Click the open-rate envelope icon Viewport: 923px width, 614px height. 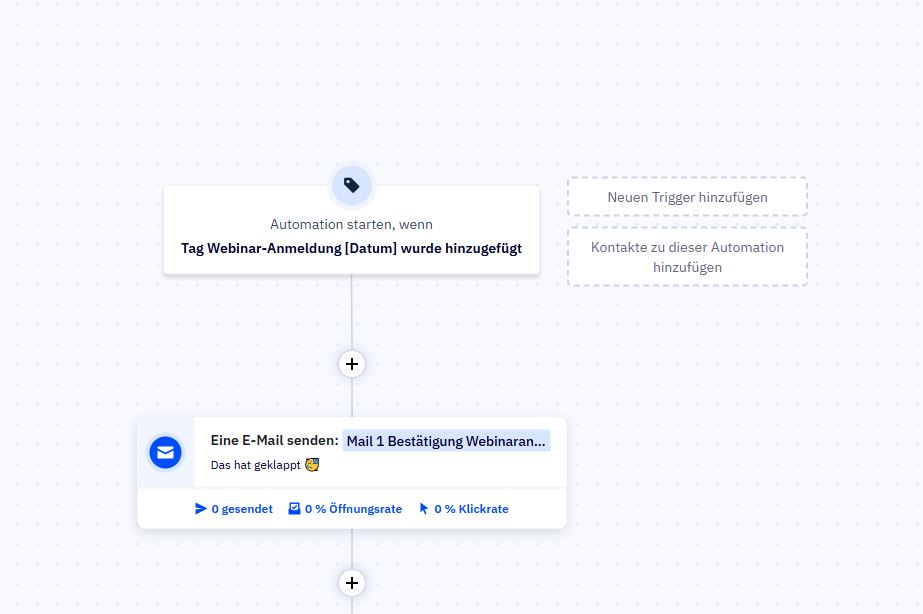tap(294, 509)
